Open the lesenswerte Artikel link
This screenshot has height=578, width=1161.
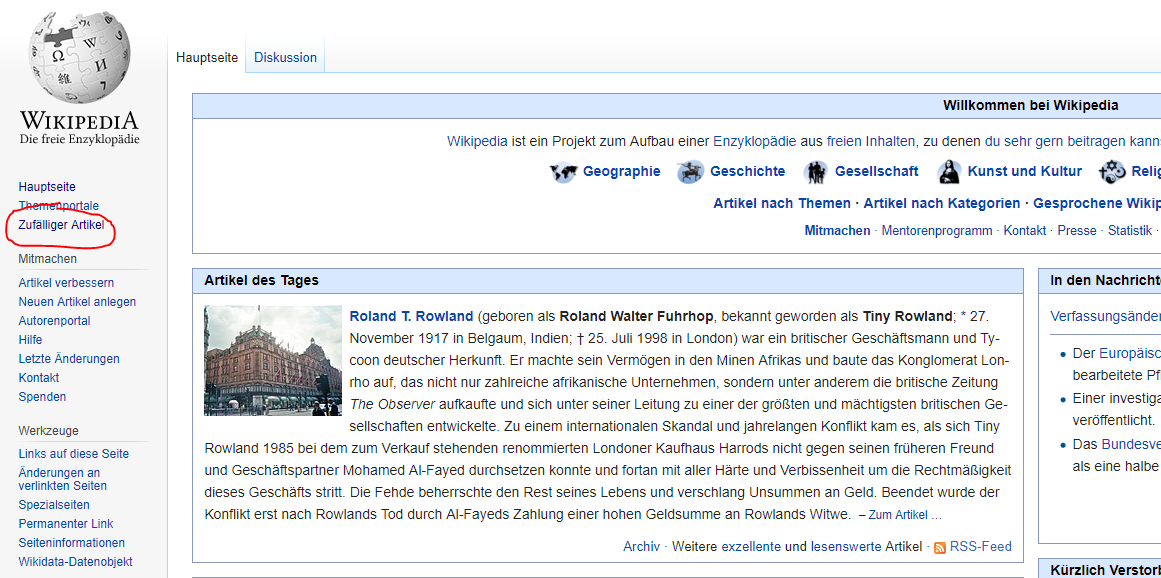846,547
